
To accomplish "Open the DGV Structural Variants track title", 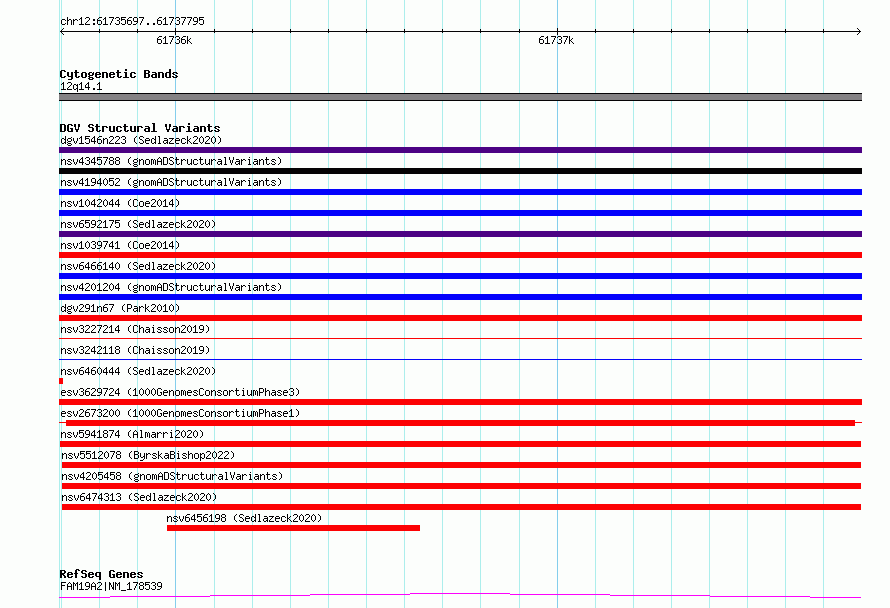I will (140, 128).
